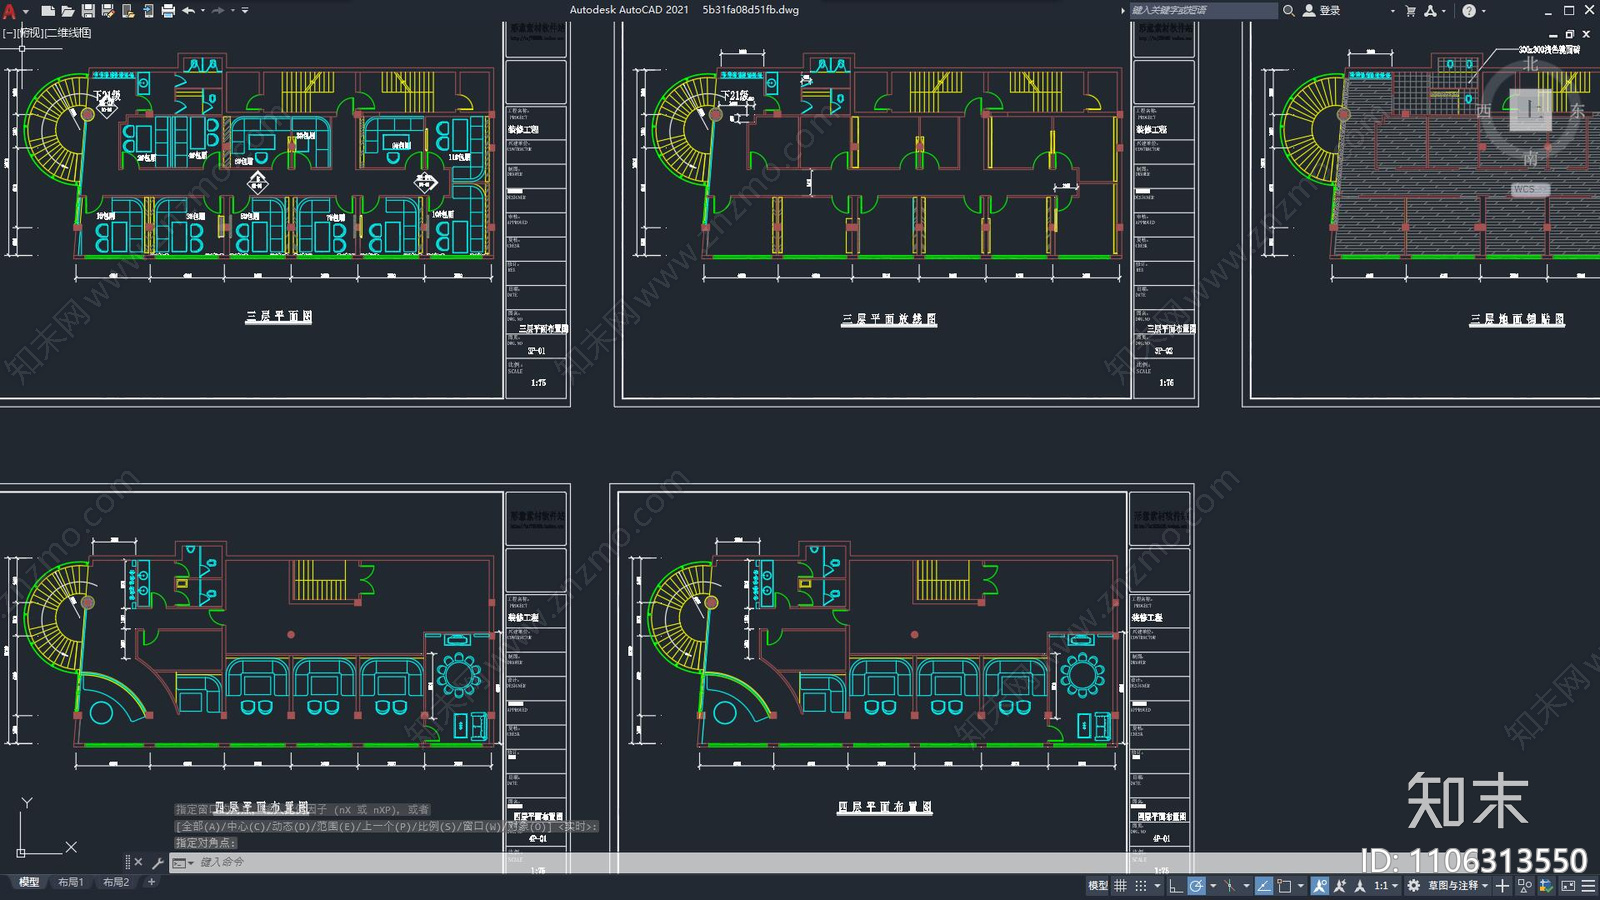Open the Redo history dropdown arrow
Viewport: 1600px width, 900px height.
232,11
